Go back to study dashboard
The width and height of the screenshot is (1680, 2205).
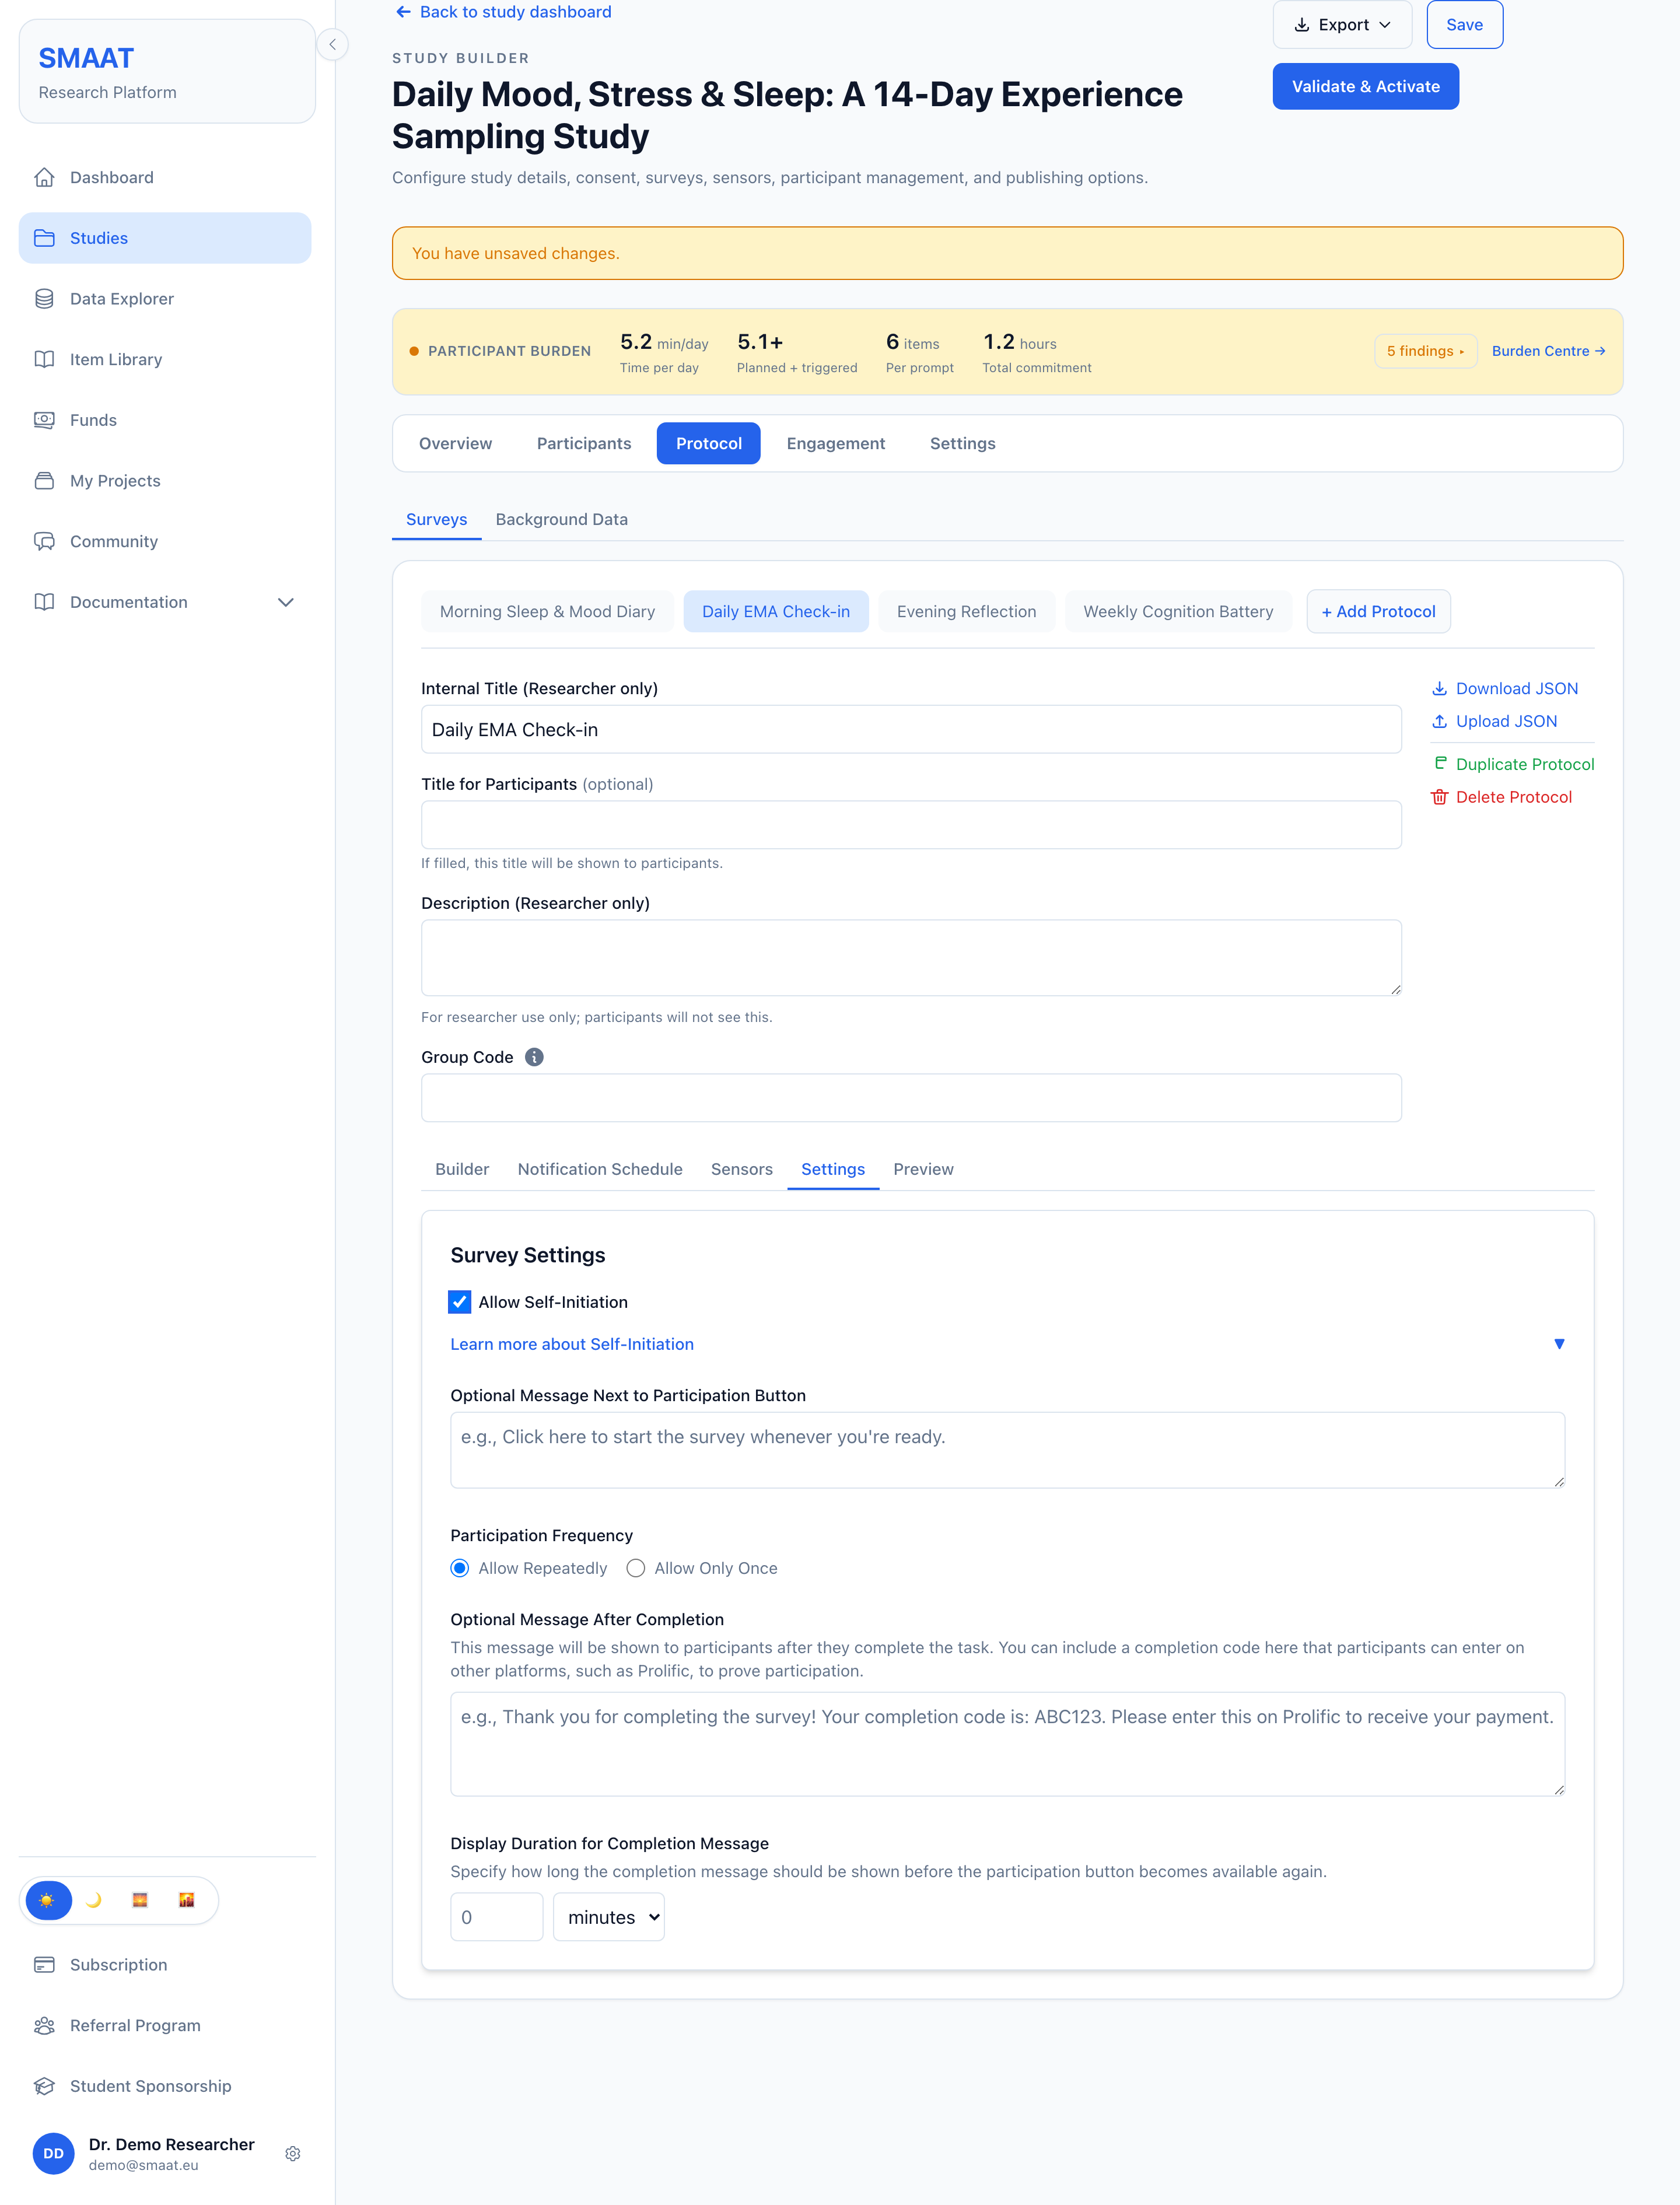pyautogui.click(x=503, y=12)
